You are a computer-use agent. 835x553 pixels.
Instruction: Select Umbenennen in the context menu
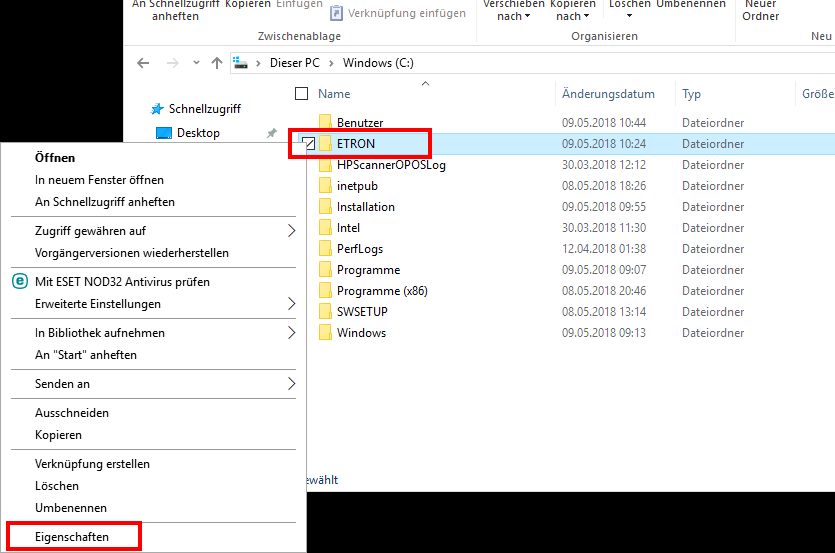[70, 508]
